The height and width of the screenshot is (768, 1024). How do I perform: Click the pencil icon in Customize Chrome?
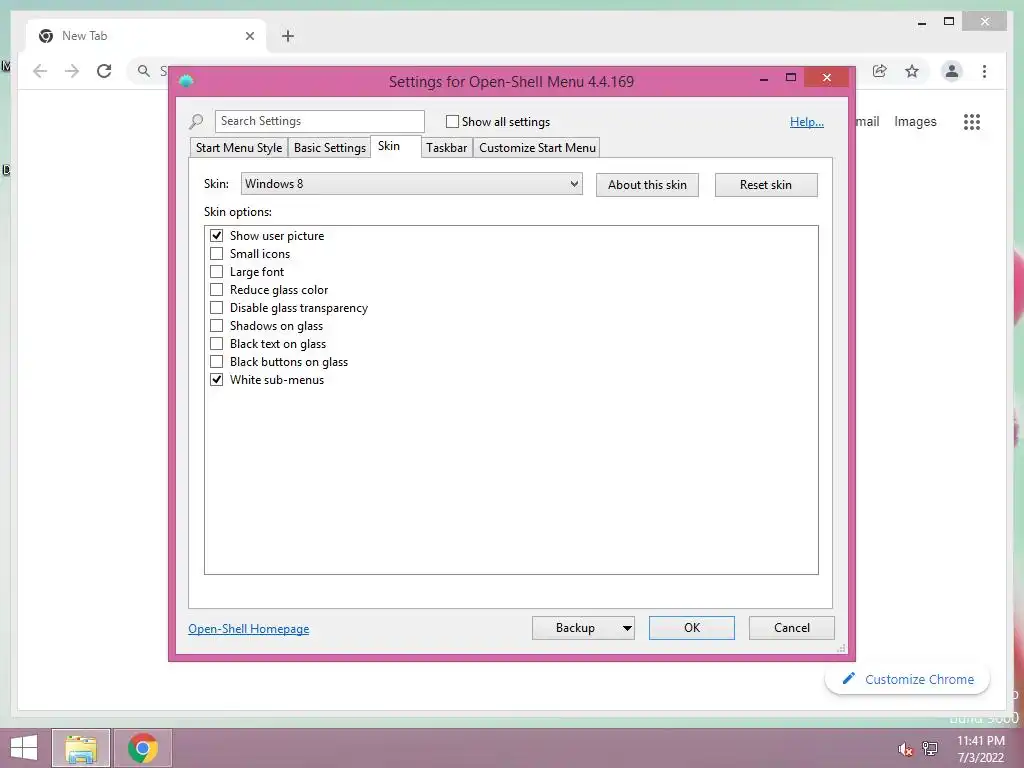[x=848, y=679]
